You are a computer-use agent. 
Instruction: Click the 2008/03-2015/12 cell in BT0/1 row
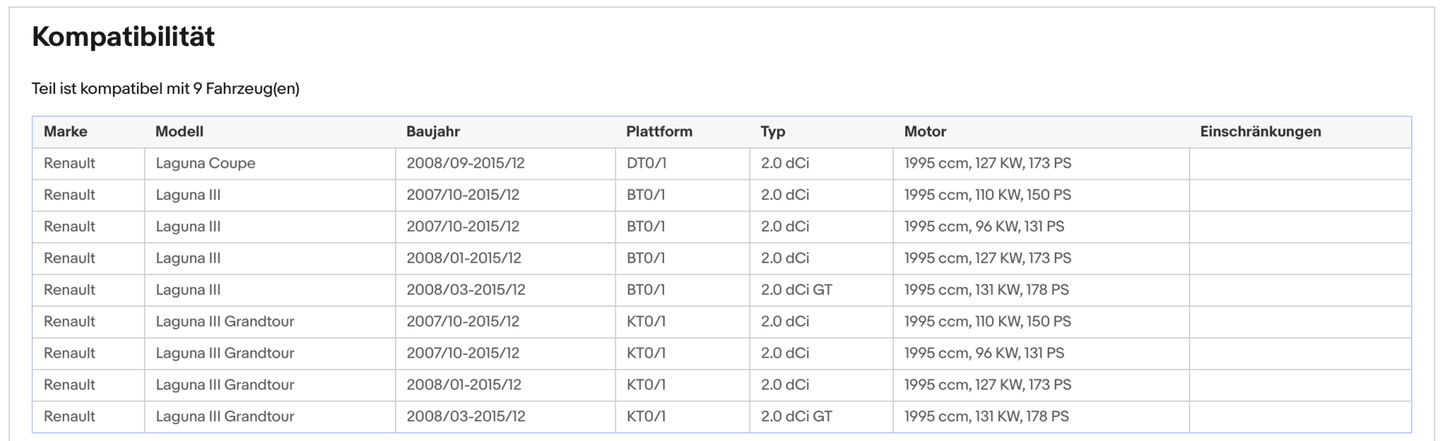pyautogui.click(x=466, y=290)
